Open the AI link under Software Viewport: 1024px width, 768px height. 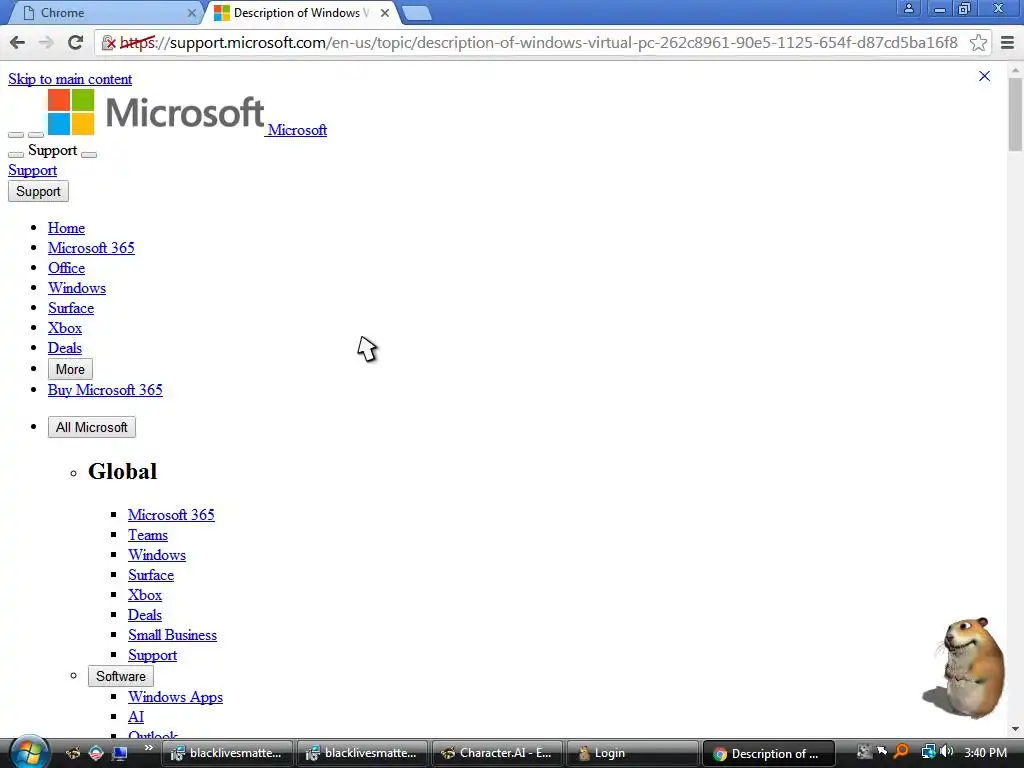[136, 717]
